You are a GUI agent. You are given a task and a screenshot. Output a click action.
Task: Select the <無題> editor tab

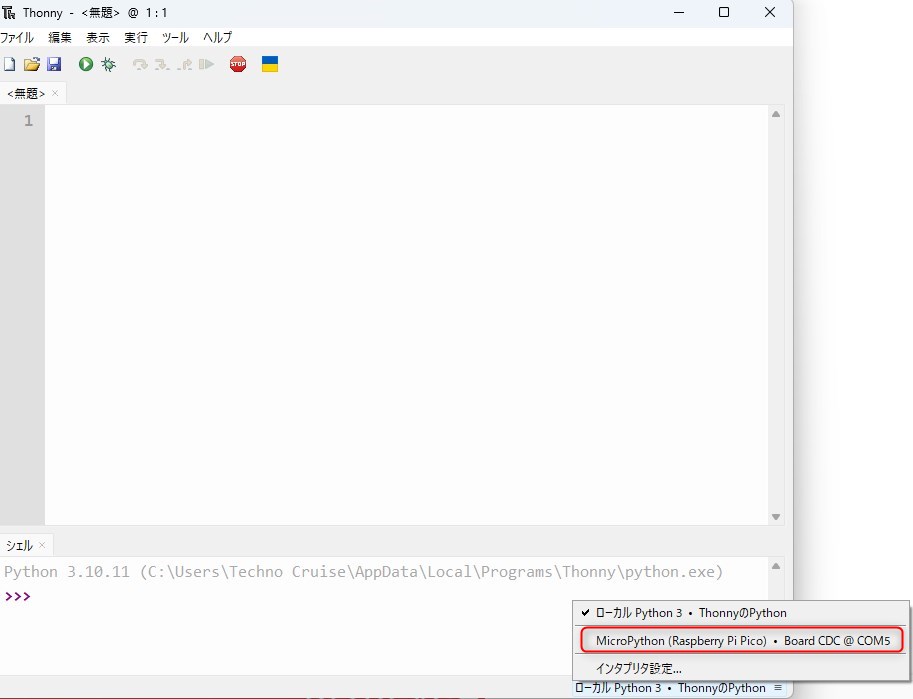point(26,93)
